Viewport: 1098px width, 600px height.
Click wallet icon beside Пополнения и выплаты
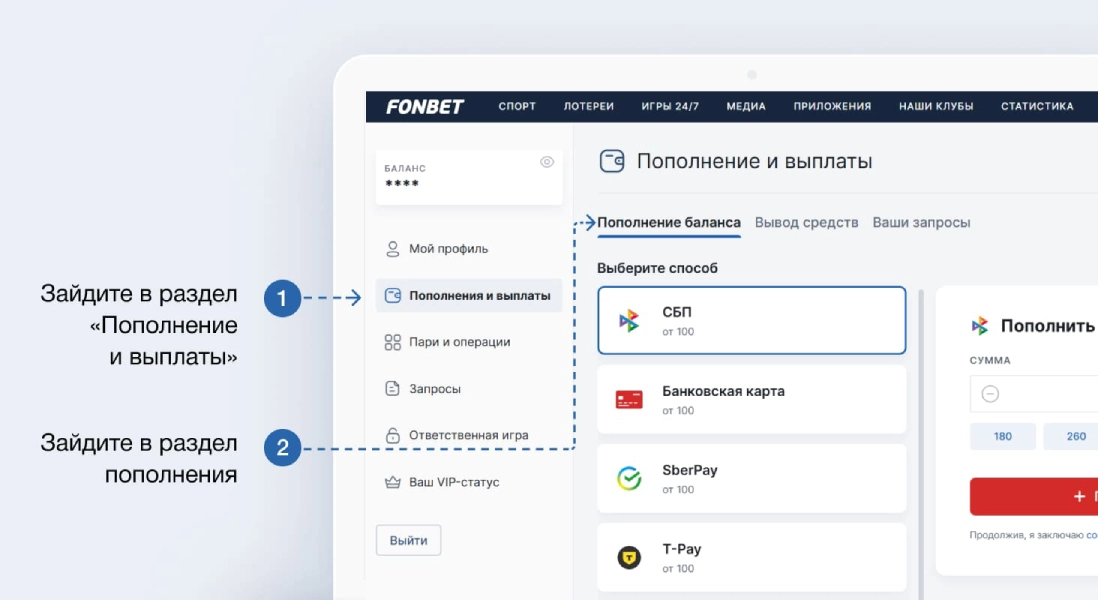click(x=393, y=295)
